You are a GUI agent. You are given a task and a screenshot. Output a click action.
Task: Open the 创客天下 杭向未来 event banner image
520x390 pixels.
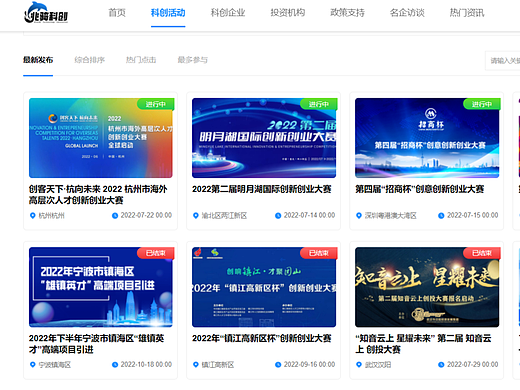101,138
